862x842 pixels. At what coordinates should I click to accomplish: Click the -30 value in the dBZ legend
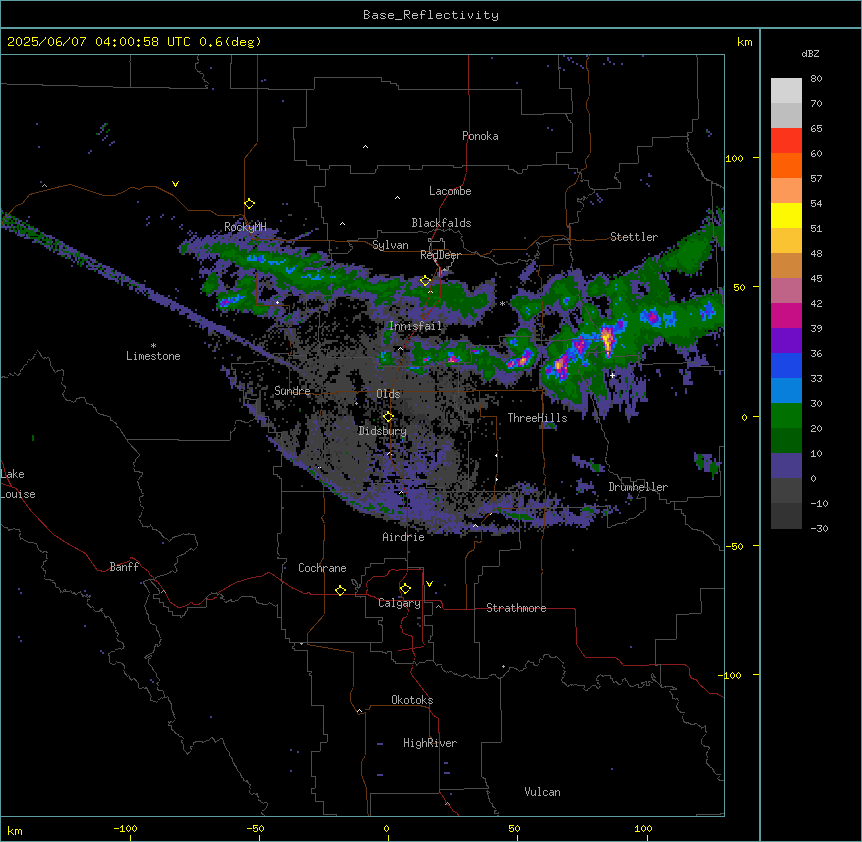click(819, 529)
